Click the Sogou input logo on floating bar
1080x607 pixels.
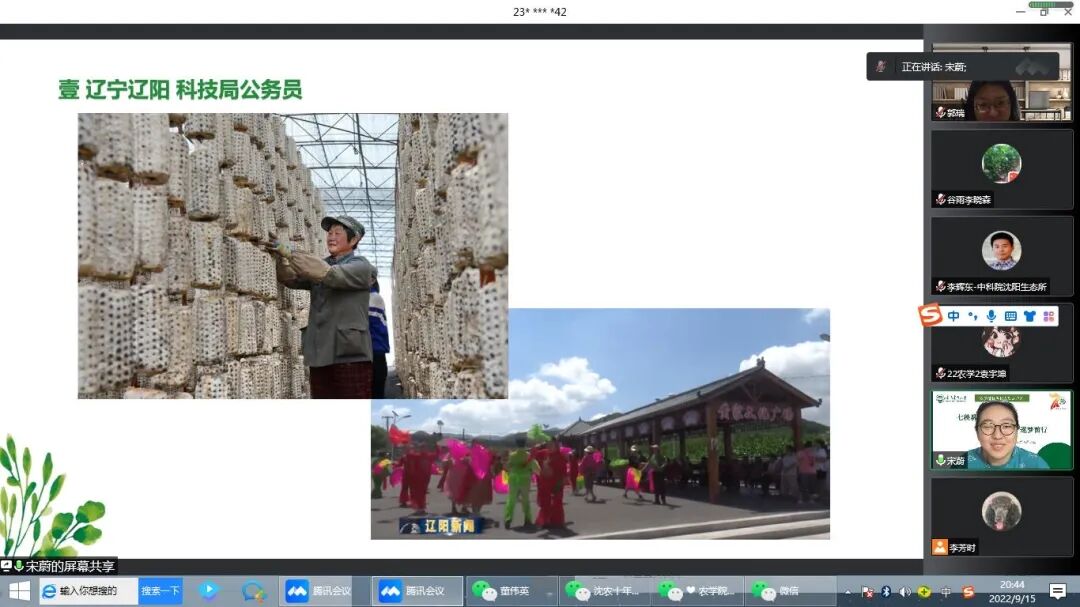(931, 315)
